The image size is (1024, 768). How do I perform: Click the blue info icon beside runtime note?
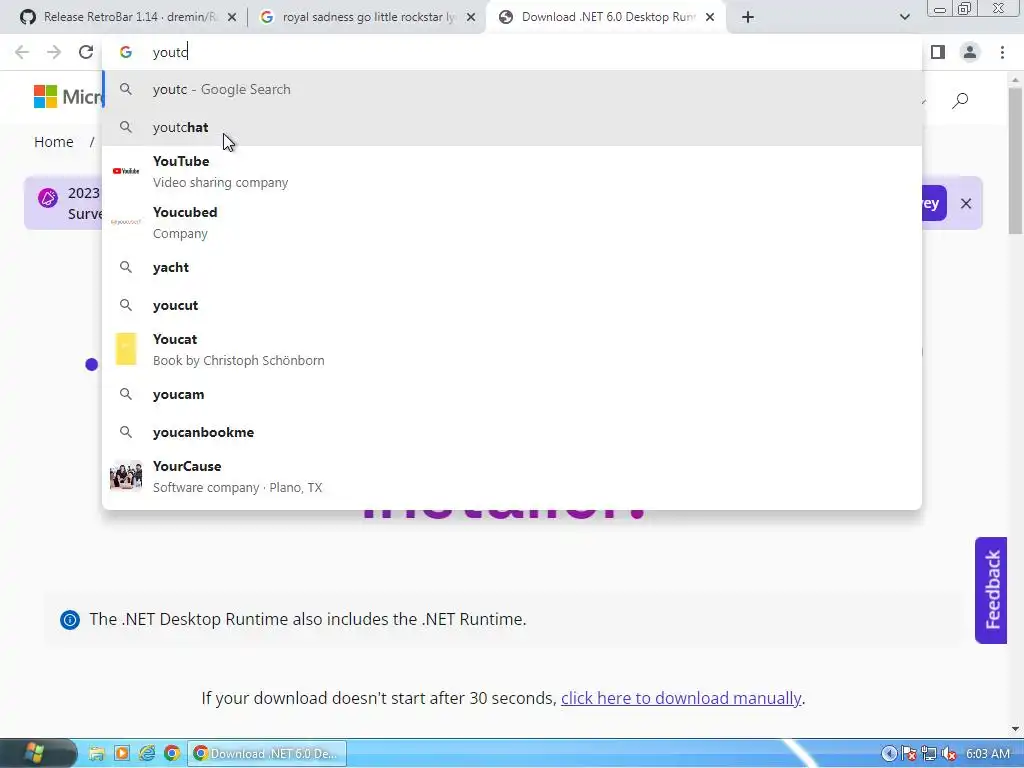(x=70, y=619)
